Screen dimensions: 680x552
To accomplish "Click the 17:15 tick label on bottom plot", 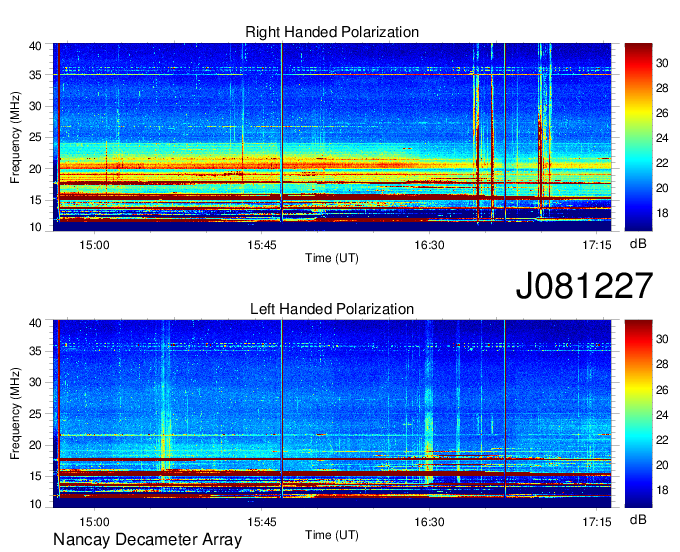I will [597, 522].
